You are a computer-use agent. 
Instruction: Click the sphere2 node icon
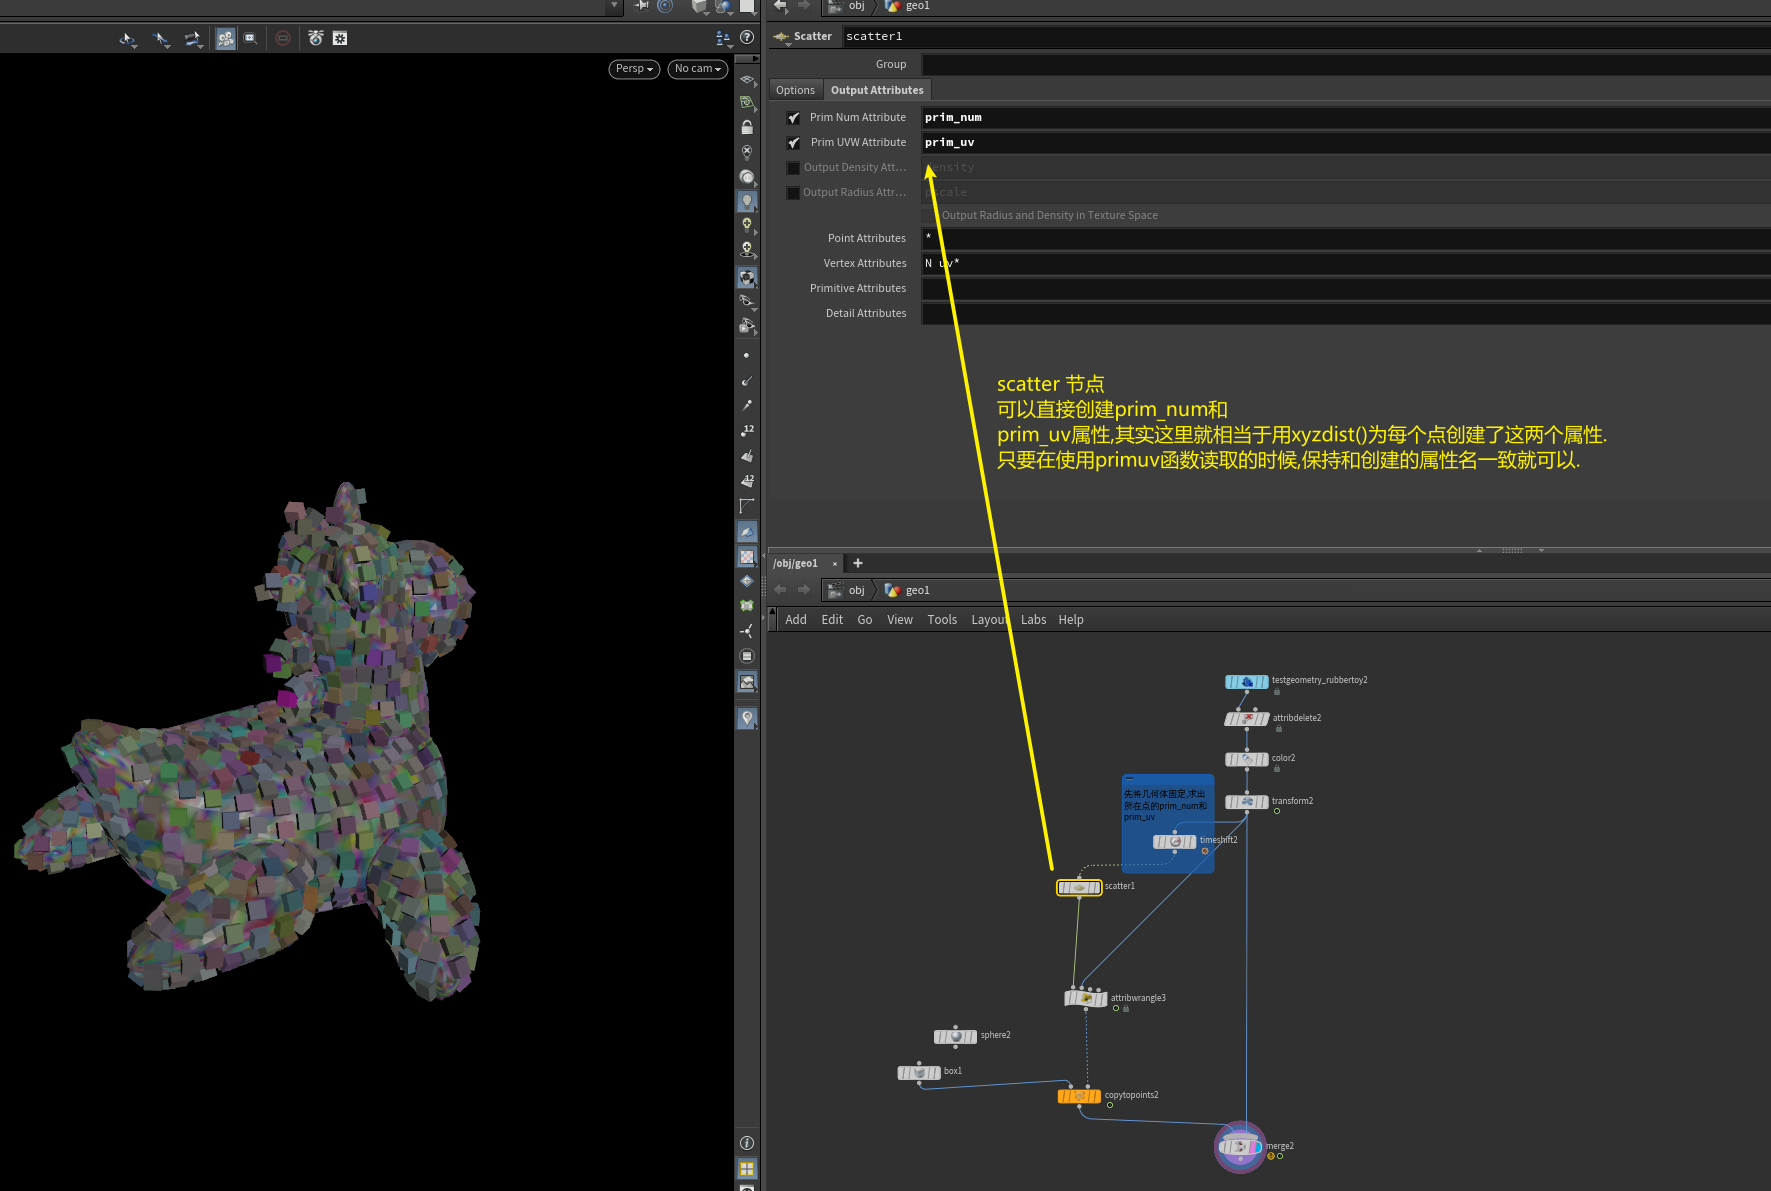[x=955, y=1036]
